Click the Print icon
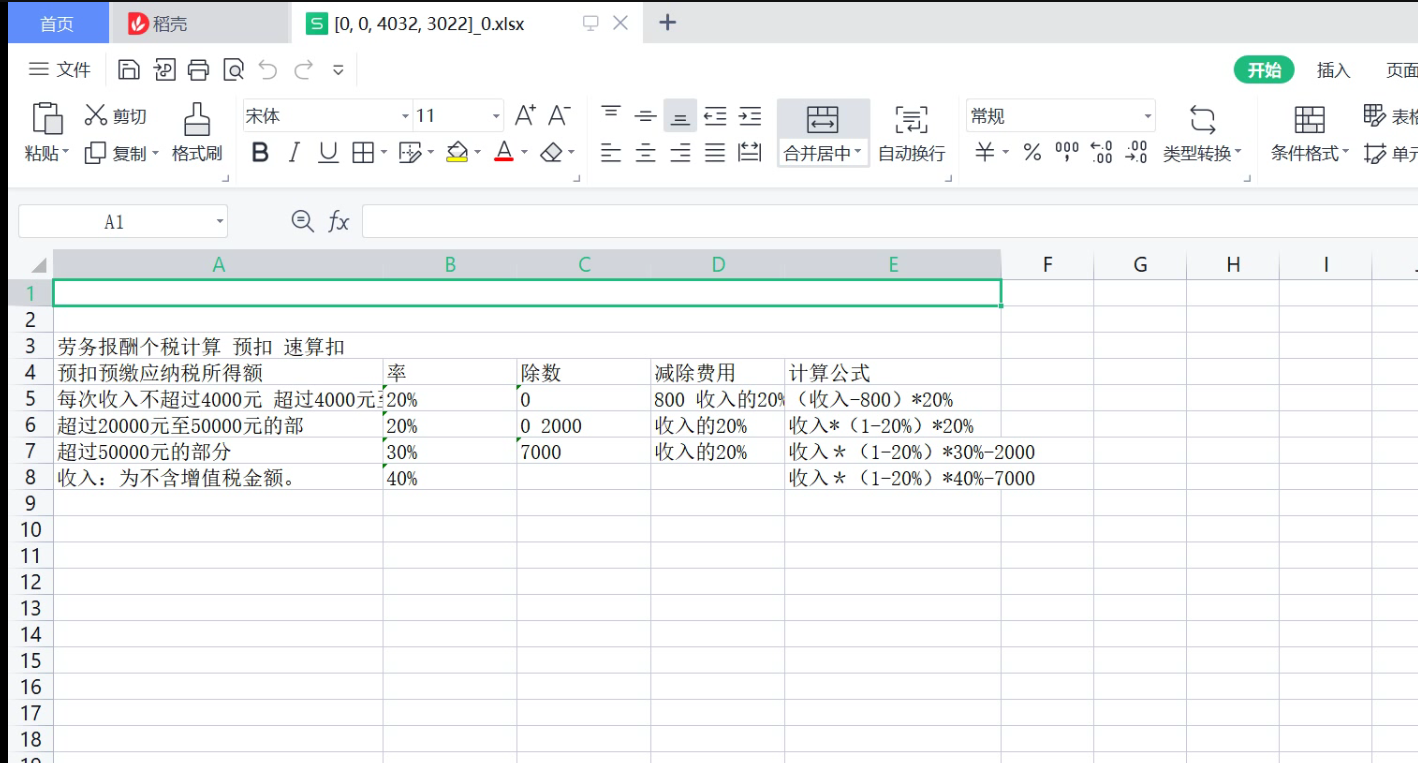Image resolution: width=1418 pixels, height=763 pixels. (x=198, y=69)
